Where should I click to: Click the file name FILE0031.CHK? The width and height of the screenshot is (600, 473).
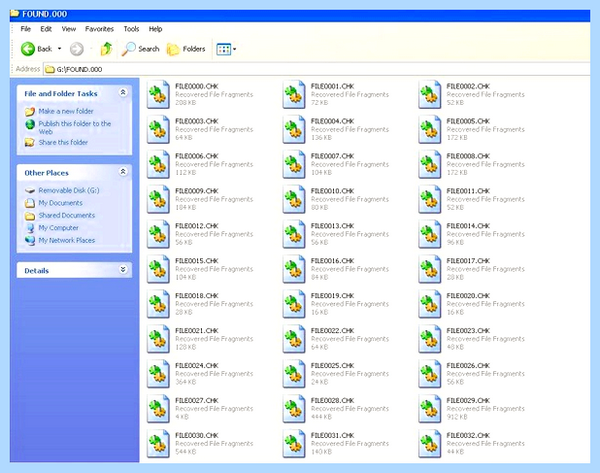pyautogui.click(x=333, y=435)
